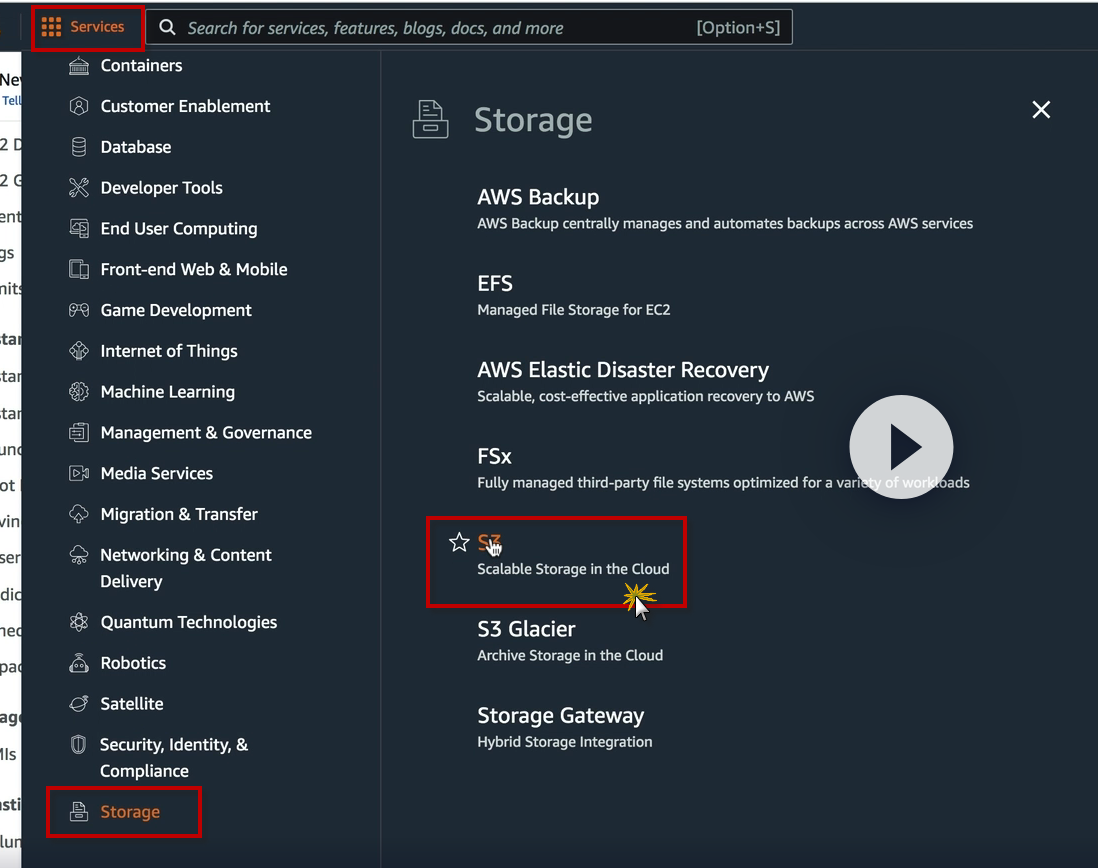Select Networking & Content Delivery category
Viewport: 1098px width, 868px height.
pos(186,568)
